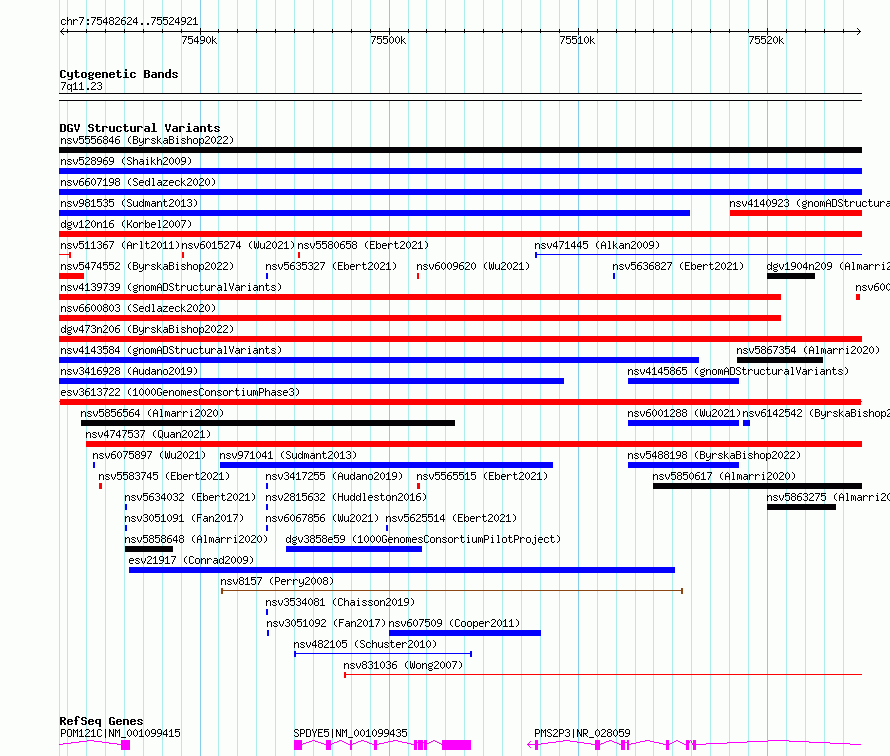Screen dimensions: 890x756
Task: Click the RefSeq Genes track heading
Action: tap(101, 721)
